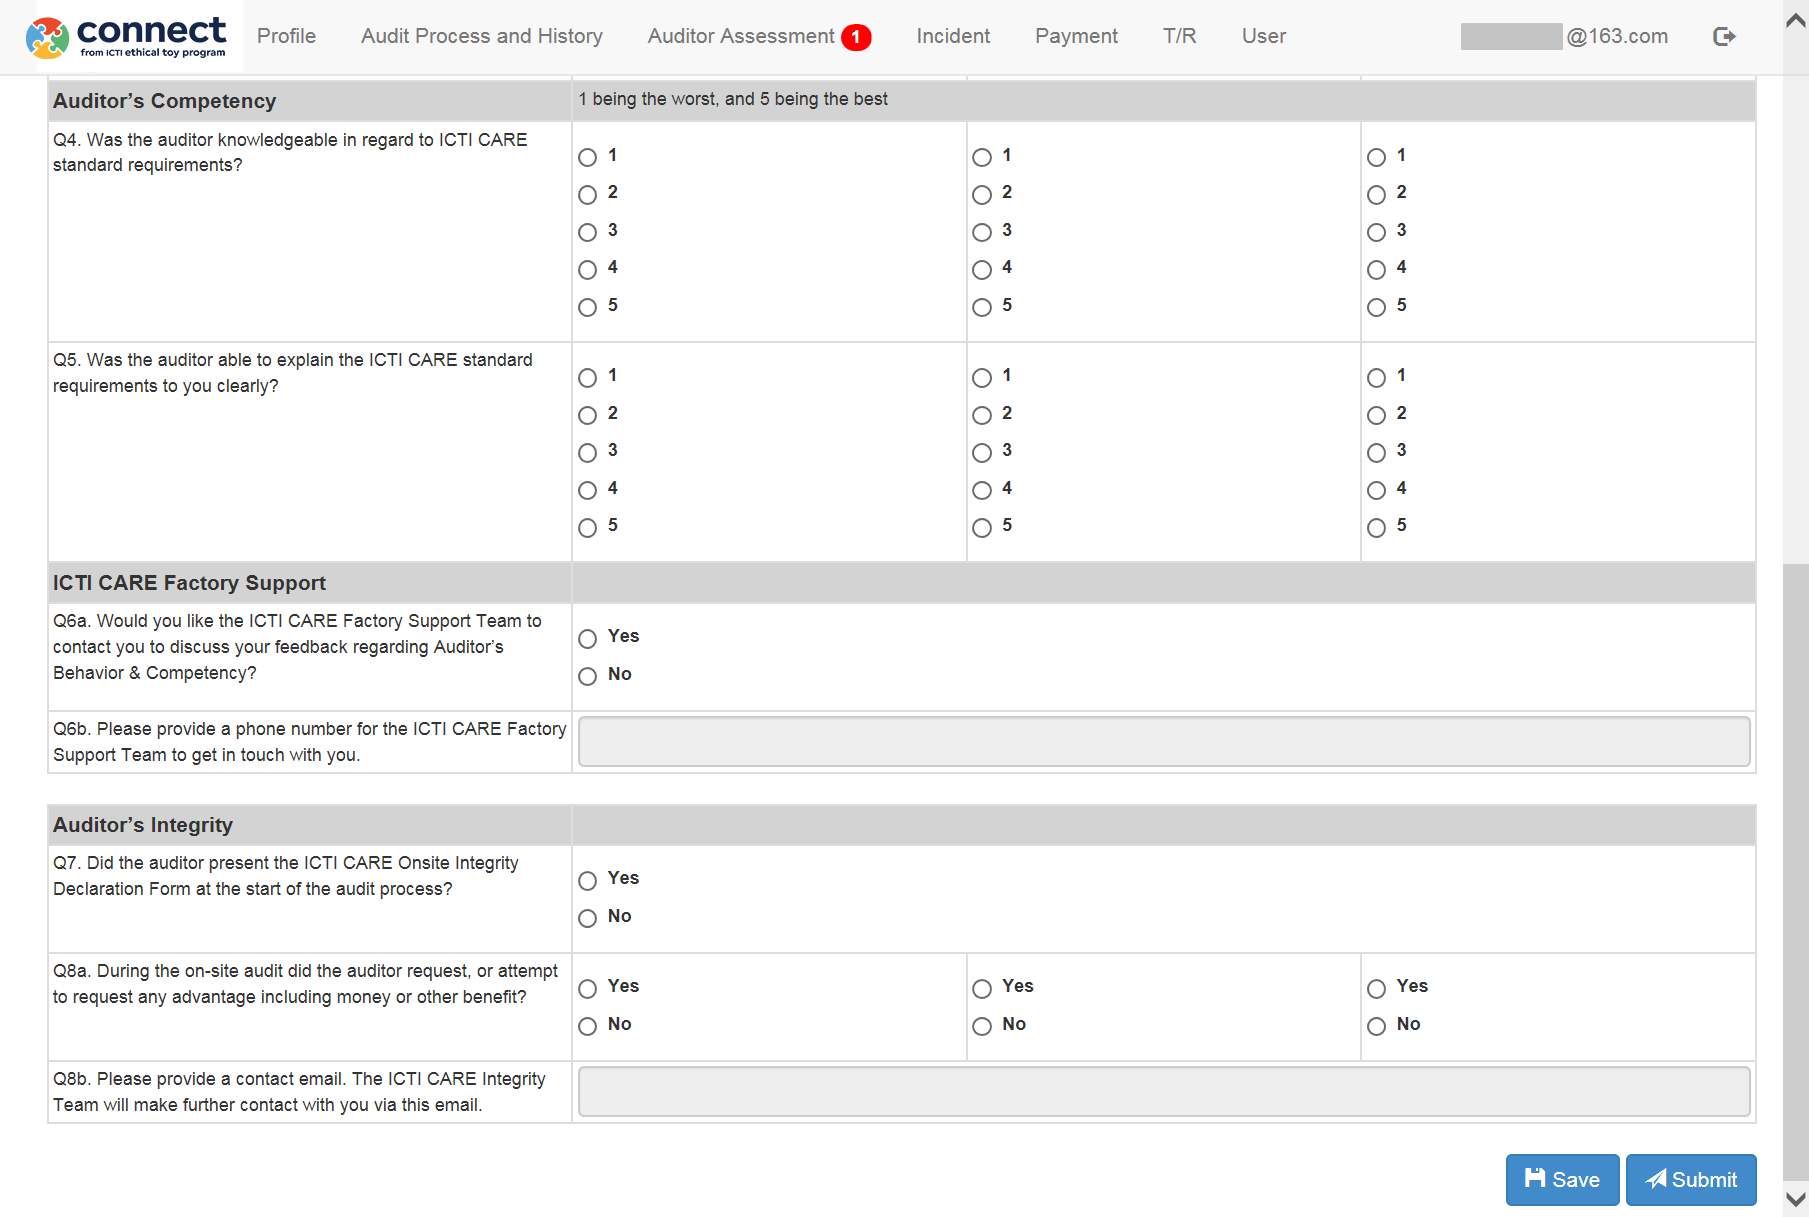Open Audit Process and History menu

(482, 36)
